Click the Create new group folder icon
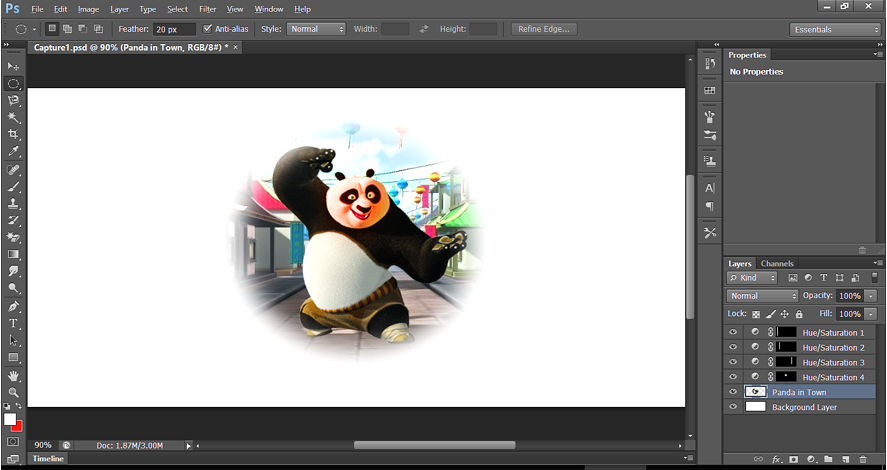 click(828, 459)
